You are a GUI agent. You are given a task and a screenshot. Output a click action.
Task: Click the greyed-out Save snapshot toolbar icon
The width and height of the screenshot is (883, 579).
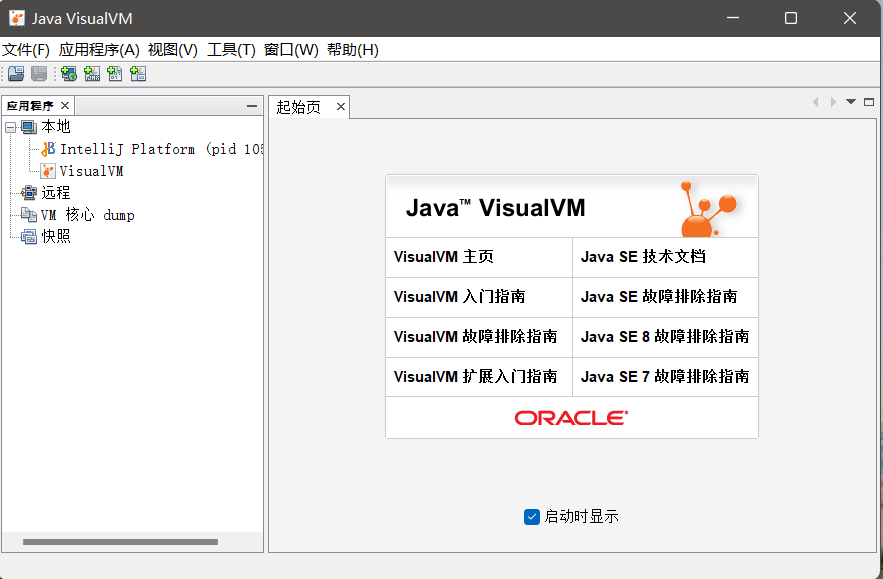pyautogui.click(x=39, y=74)
